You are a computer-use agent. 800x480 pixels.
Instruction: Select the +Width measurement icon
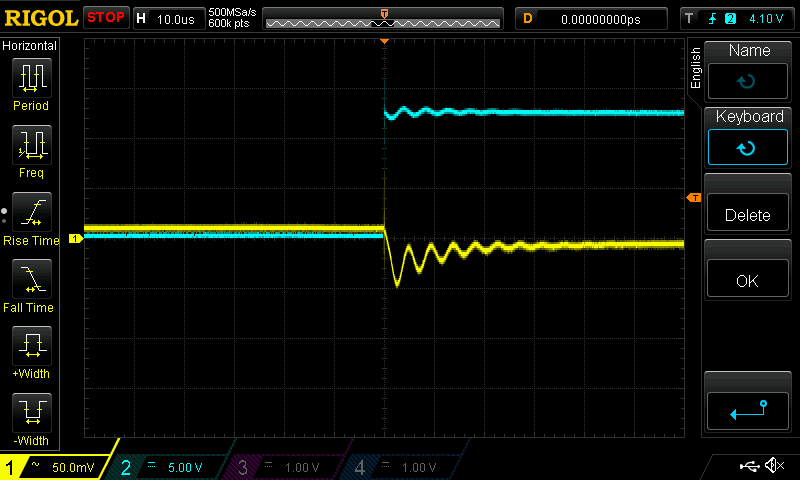pyautogui.click(x=32, y=346)
